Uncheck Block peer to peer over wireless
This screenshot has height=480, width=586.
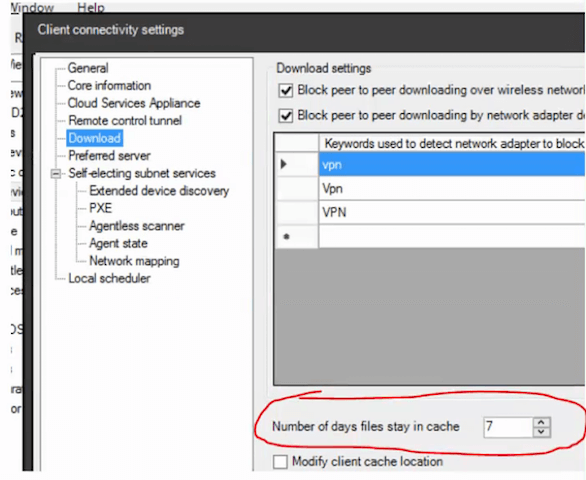(x=286, y=90)
